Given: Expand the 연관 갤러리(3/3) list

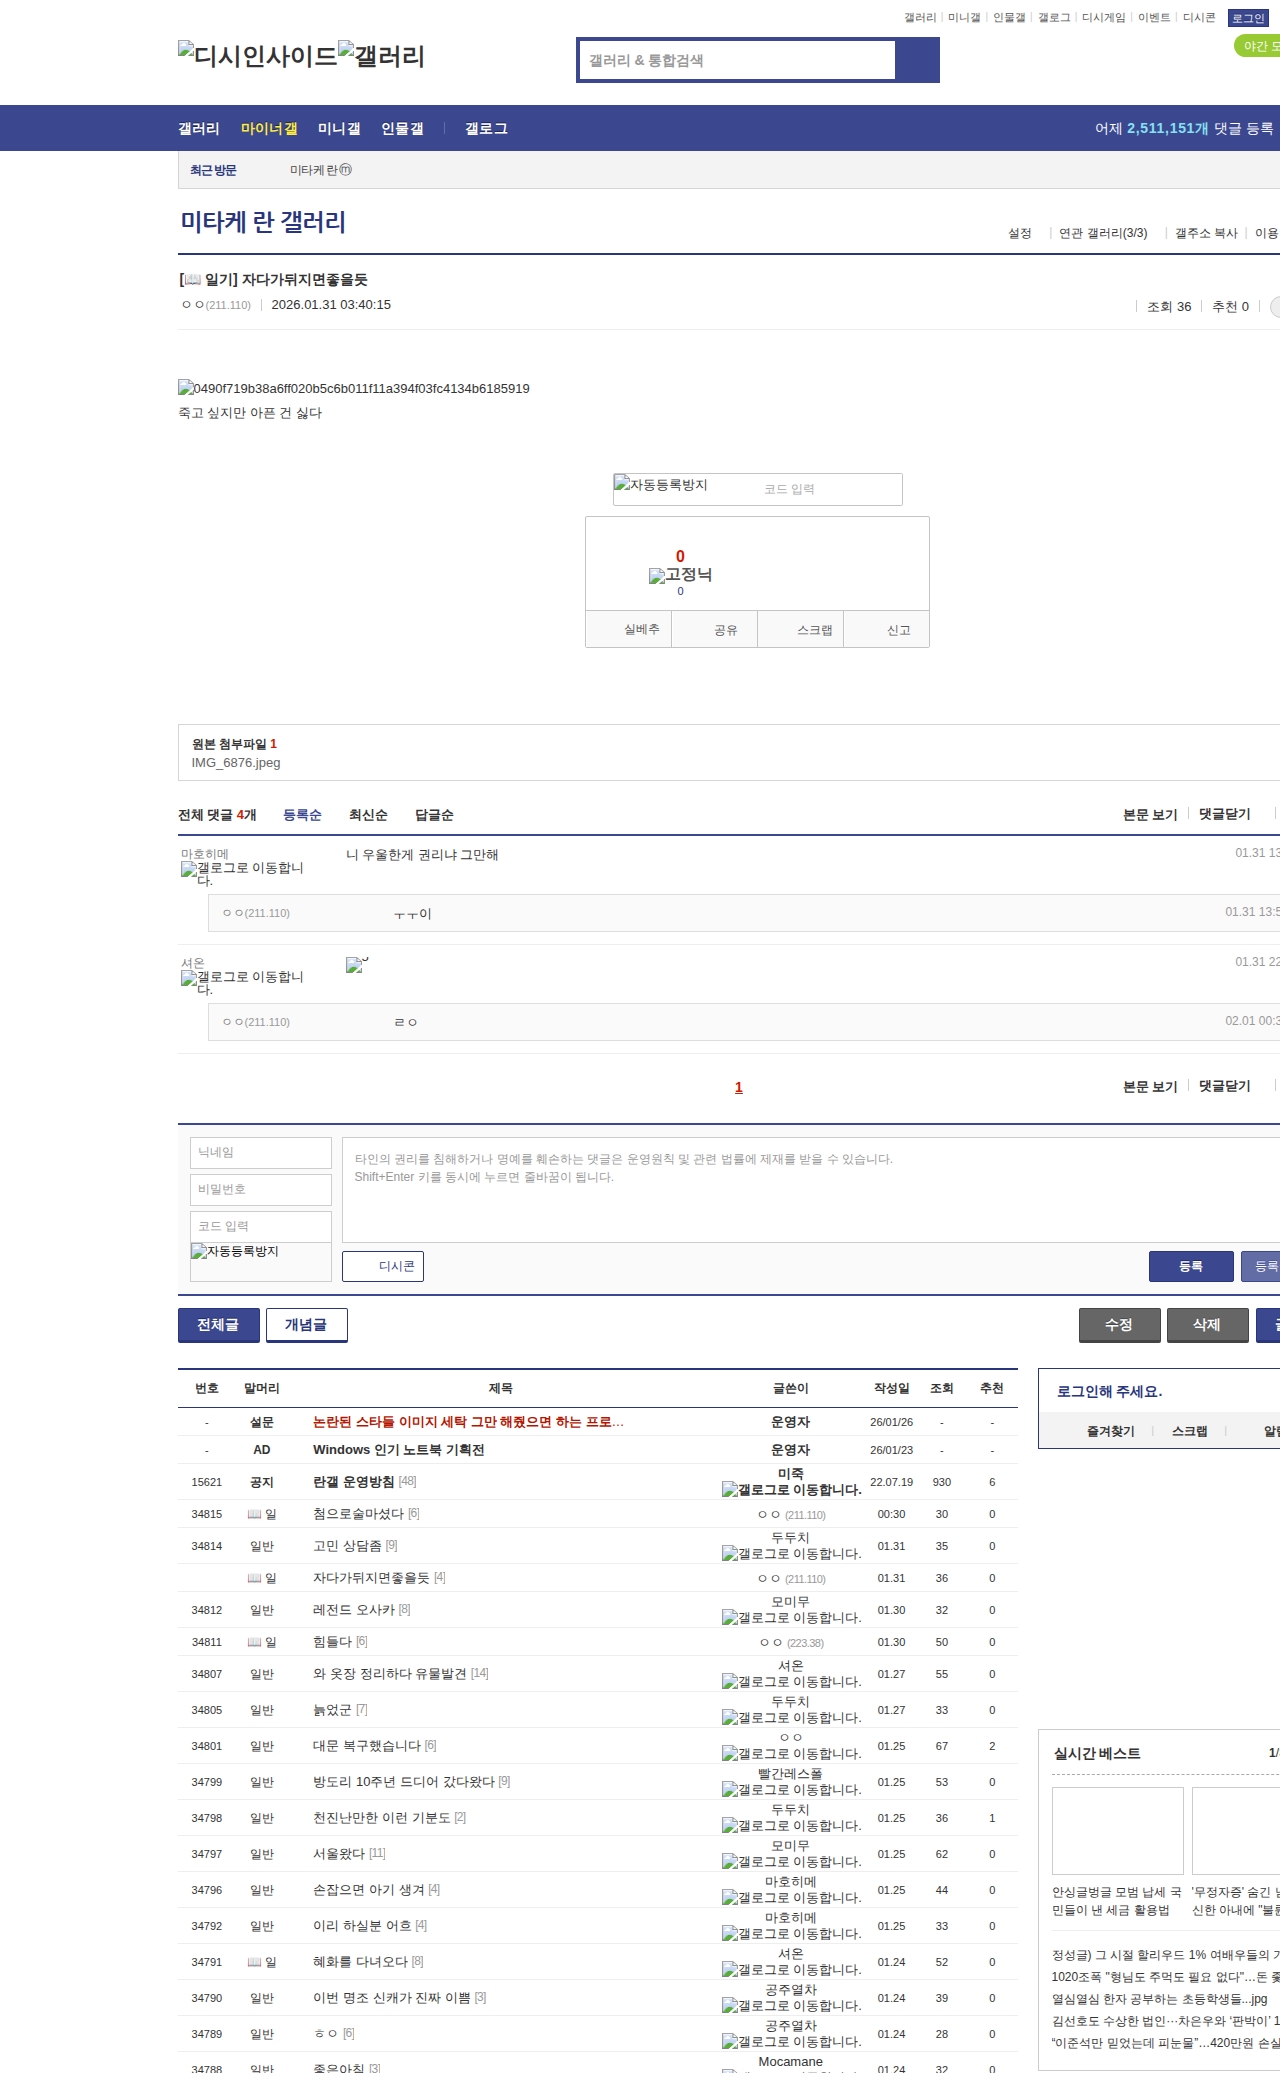Looking at the screenshot, I should pos(1102,233).
